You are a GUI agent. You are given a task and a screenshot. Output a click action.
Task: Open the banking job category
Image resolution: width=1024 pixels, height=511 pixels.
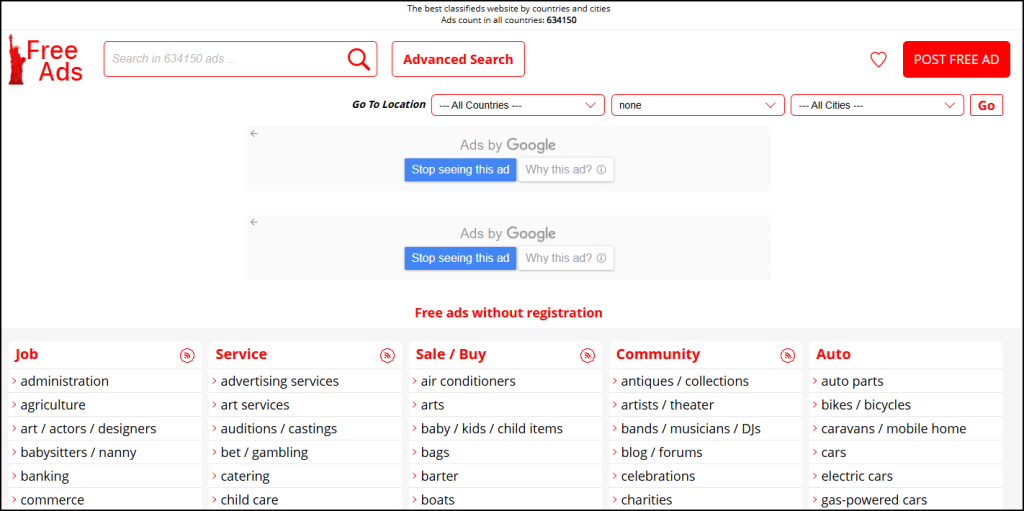[44, 476]
